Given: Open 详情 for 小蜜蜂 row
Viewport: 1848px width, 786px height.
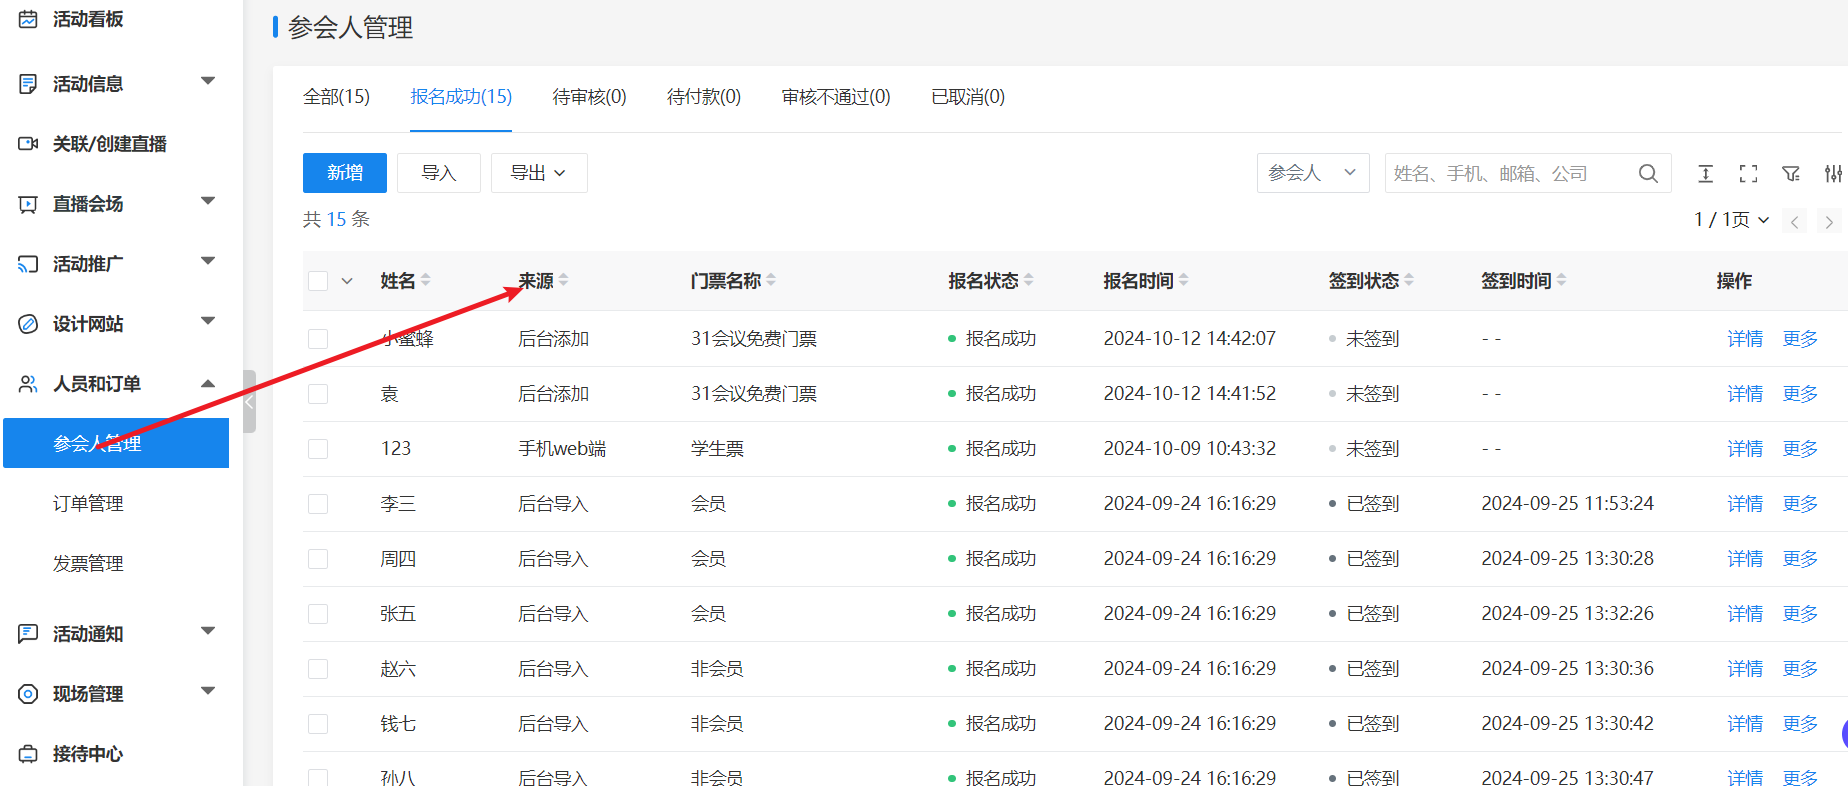Looking at the screenshot, I should [x=1745, y=339].
